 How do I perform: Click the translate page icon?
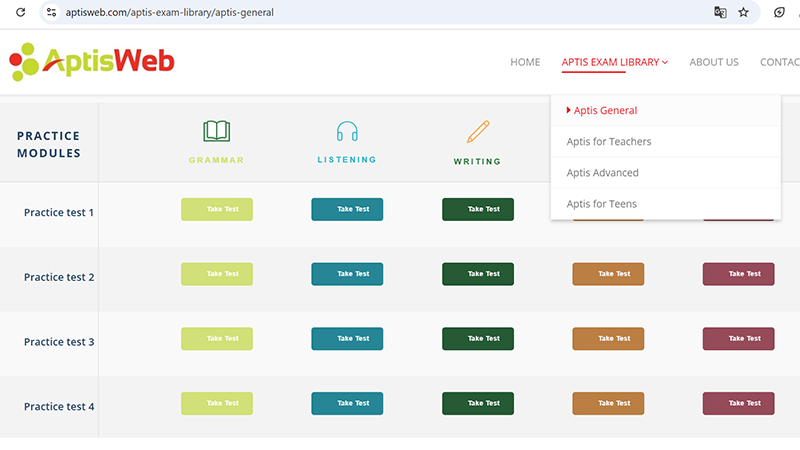[x=720, y=12]
